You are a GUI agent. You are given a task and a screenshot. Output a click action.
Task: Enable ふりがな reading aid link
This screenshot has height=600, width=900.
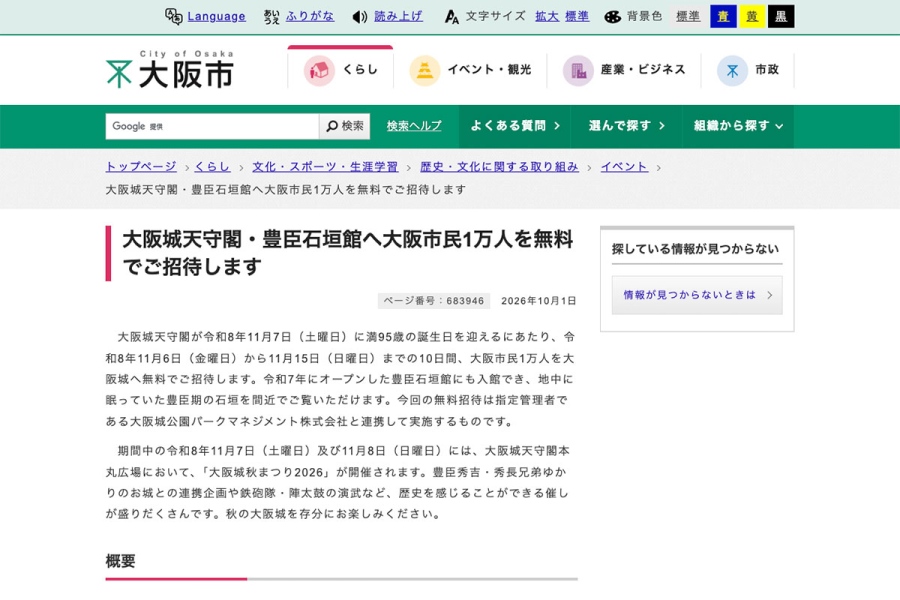click(310, 16)
